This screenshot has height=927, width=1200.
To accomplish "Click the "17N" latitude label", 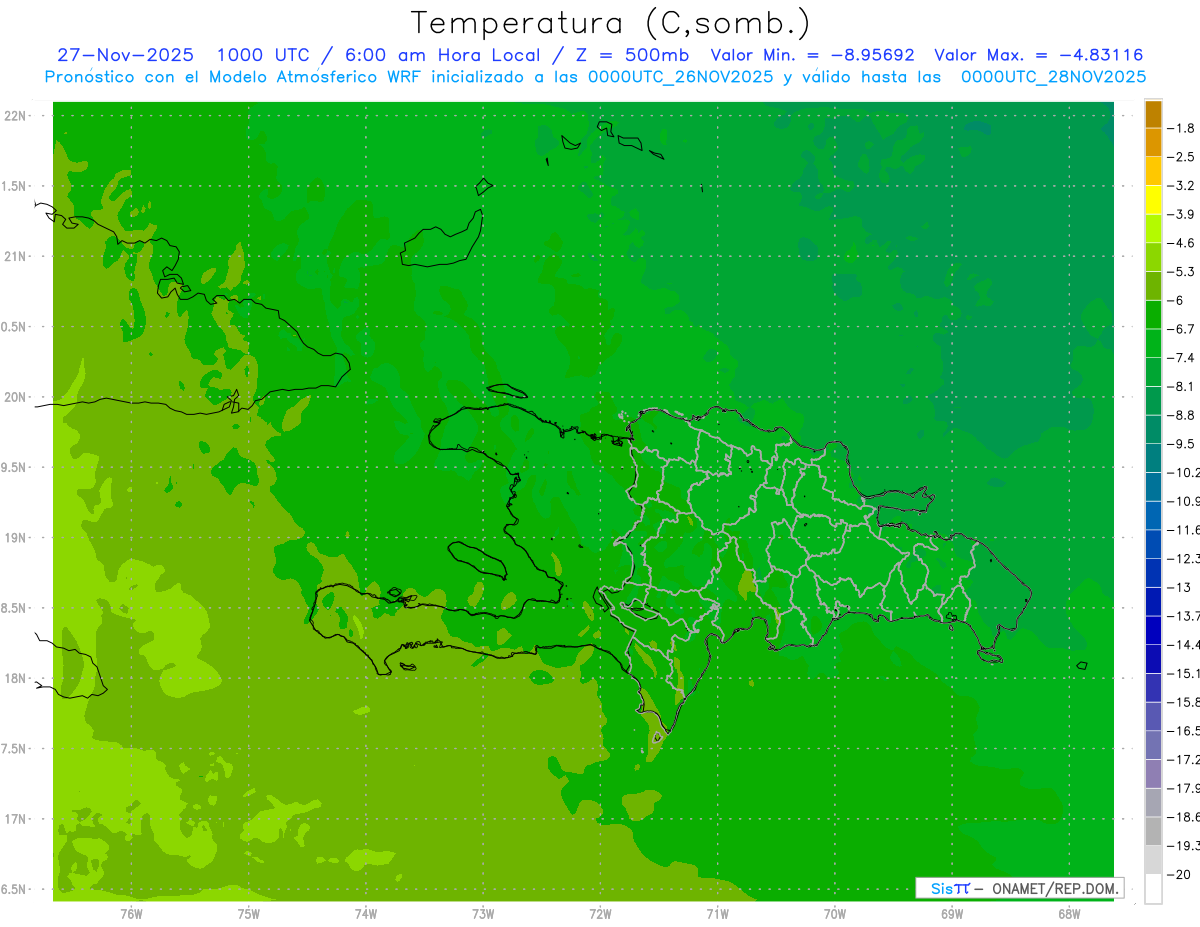I will tap(15, 819).
